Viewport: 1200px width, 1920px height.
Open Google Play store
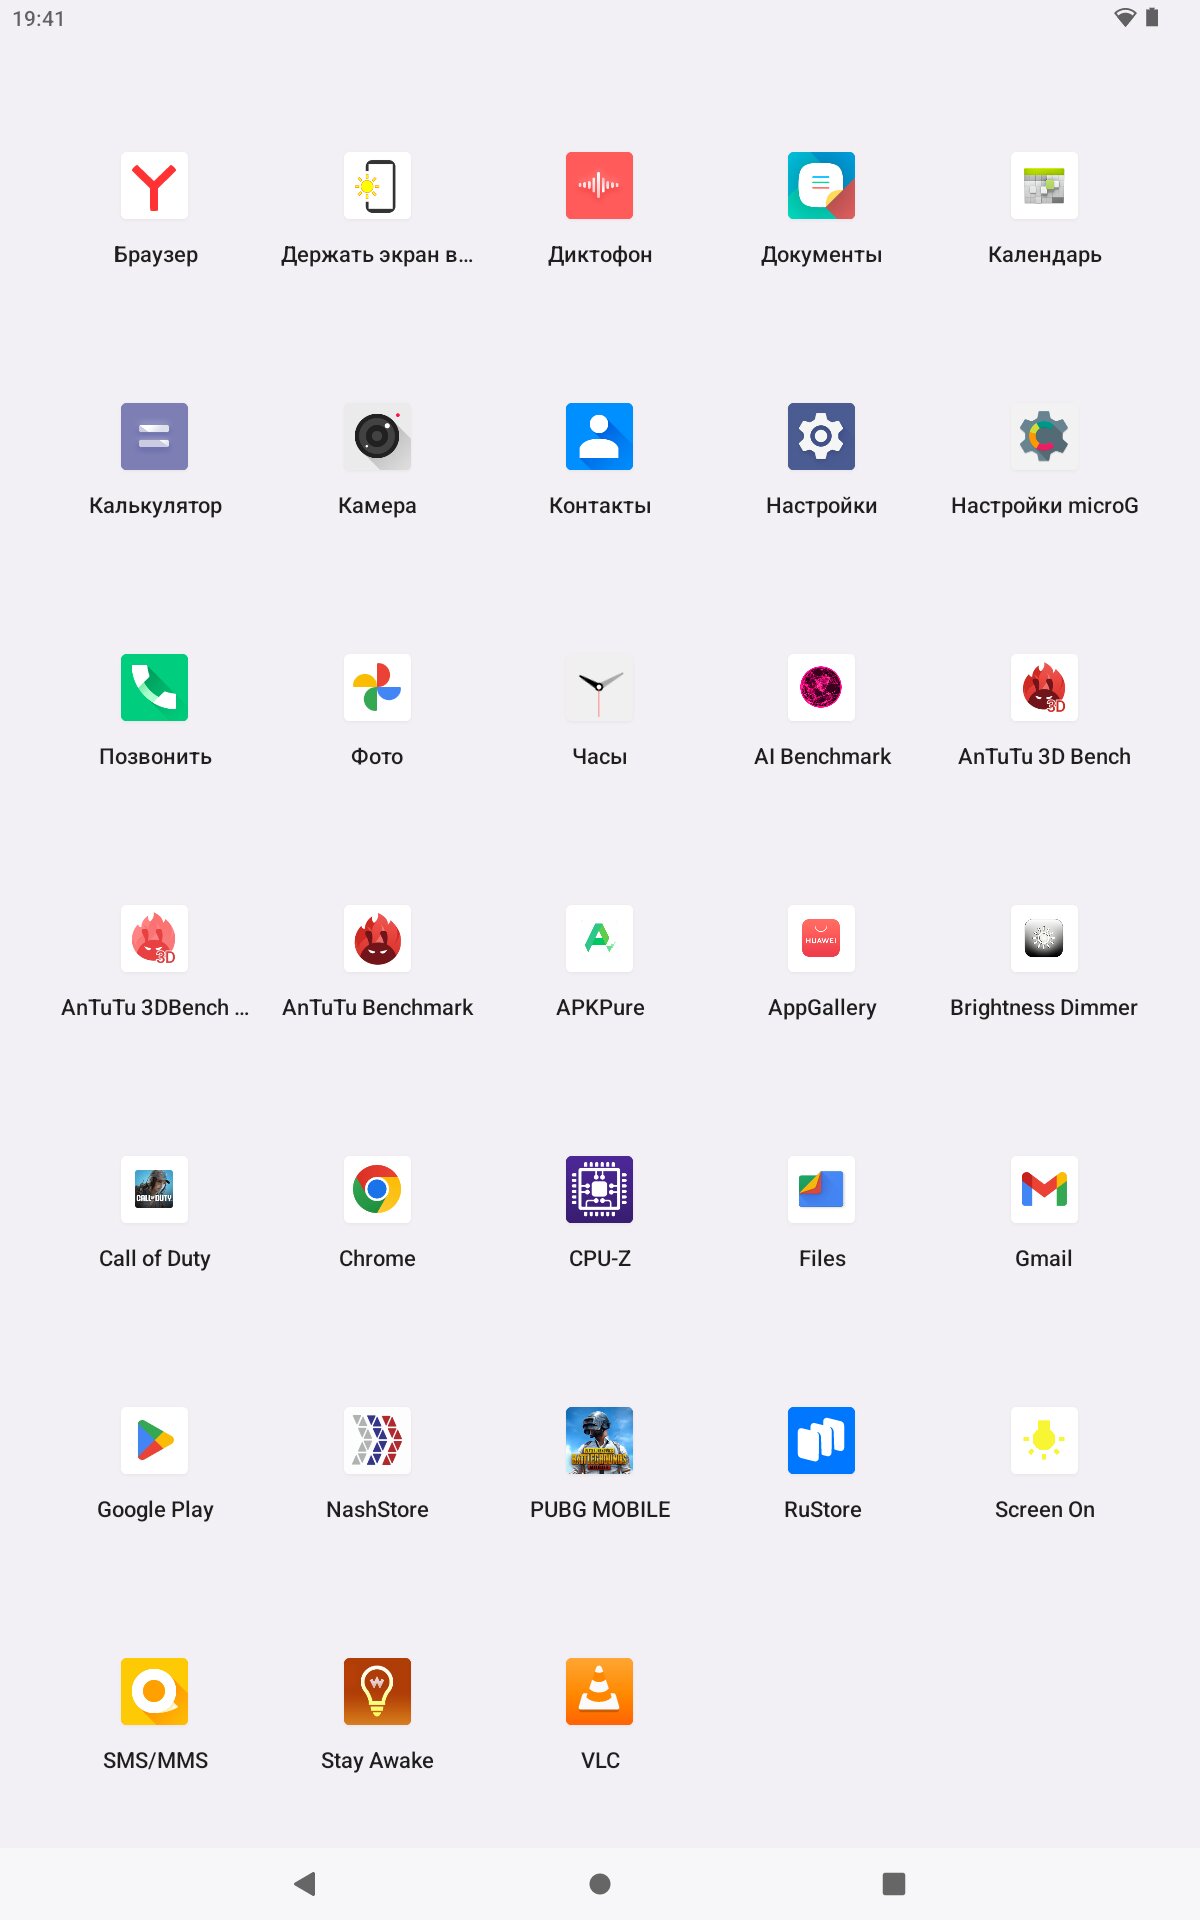[154, 1441]
